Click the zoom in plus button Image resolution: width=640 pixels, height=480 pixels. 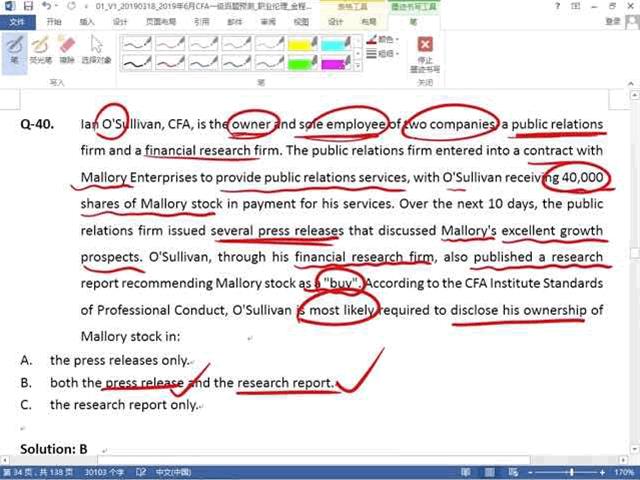[x=602, y=472]
